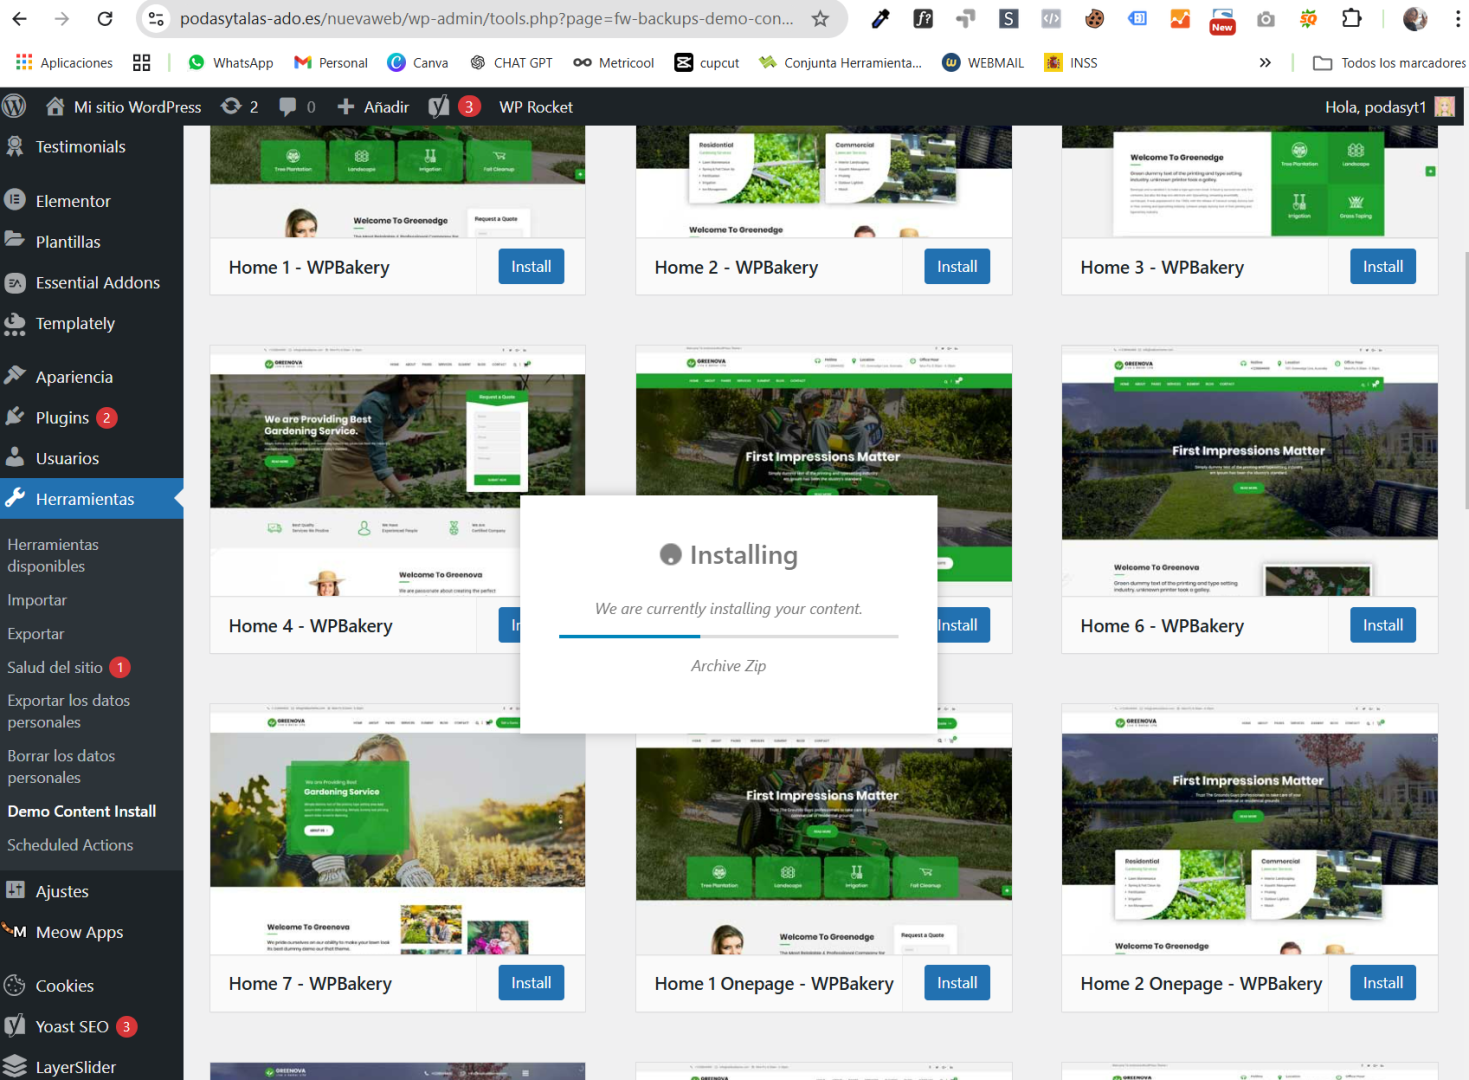Open the CHAT GPT bookmark
This screenshot has height=1080, width=1469.
(x=510, y=62)
